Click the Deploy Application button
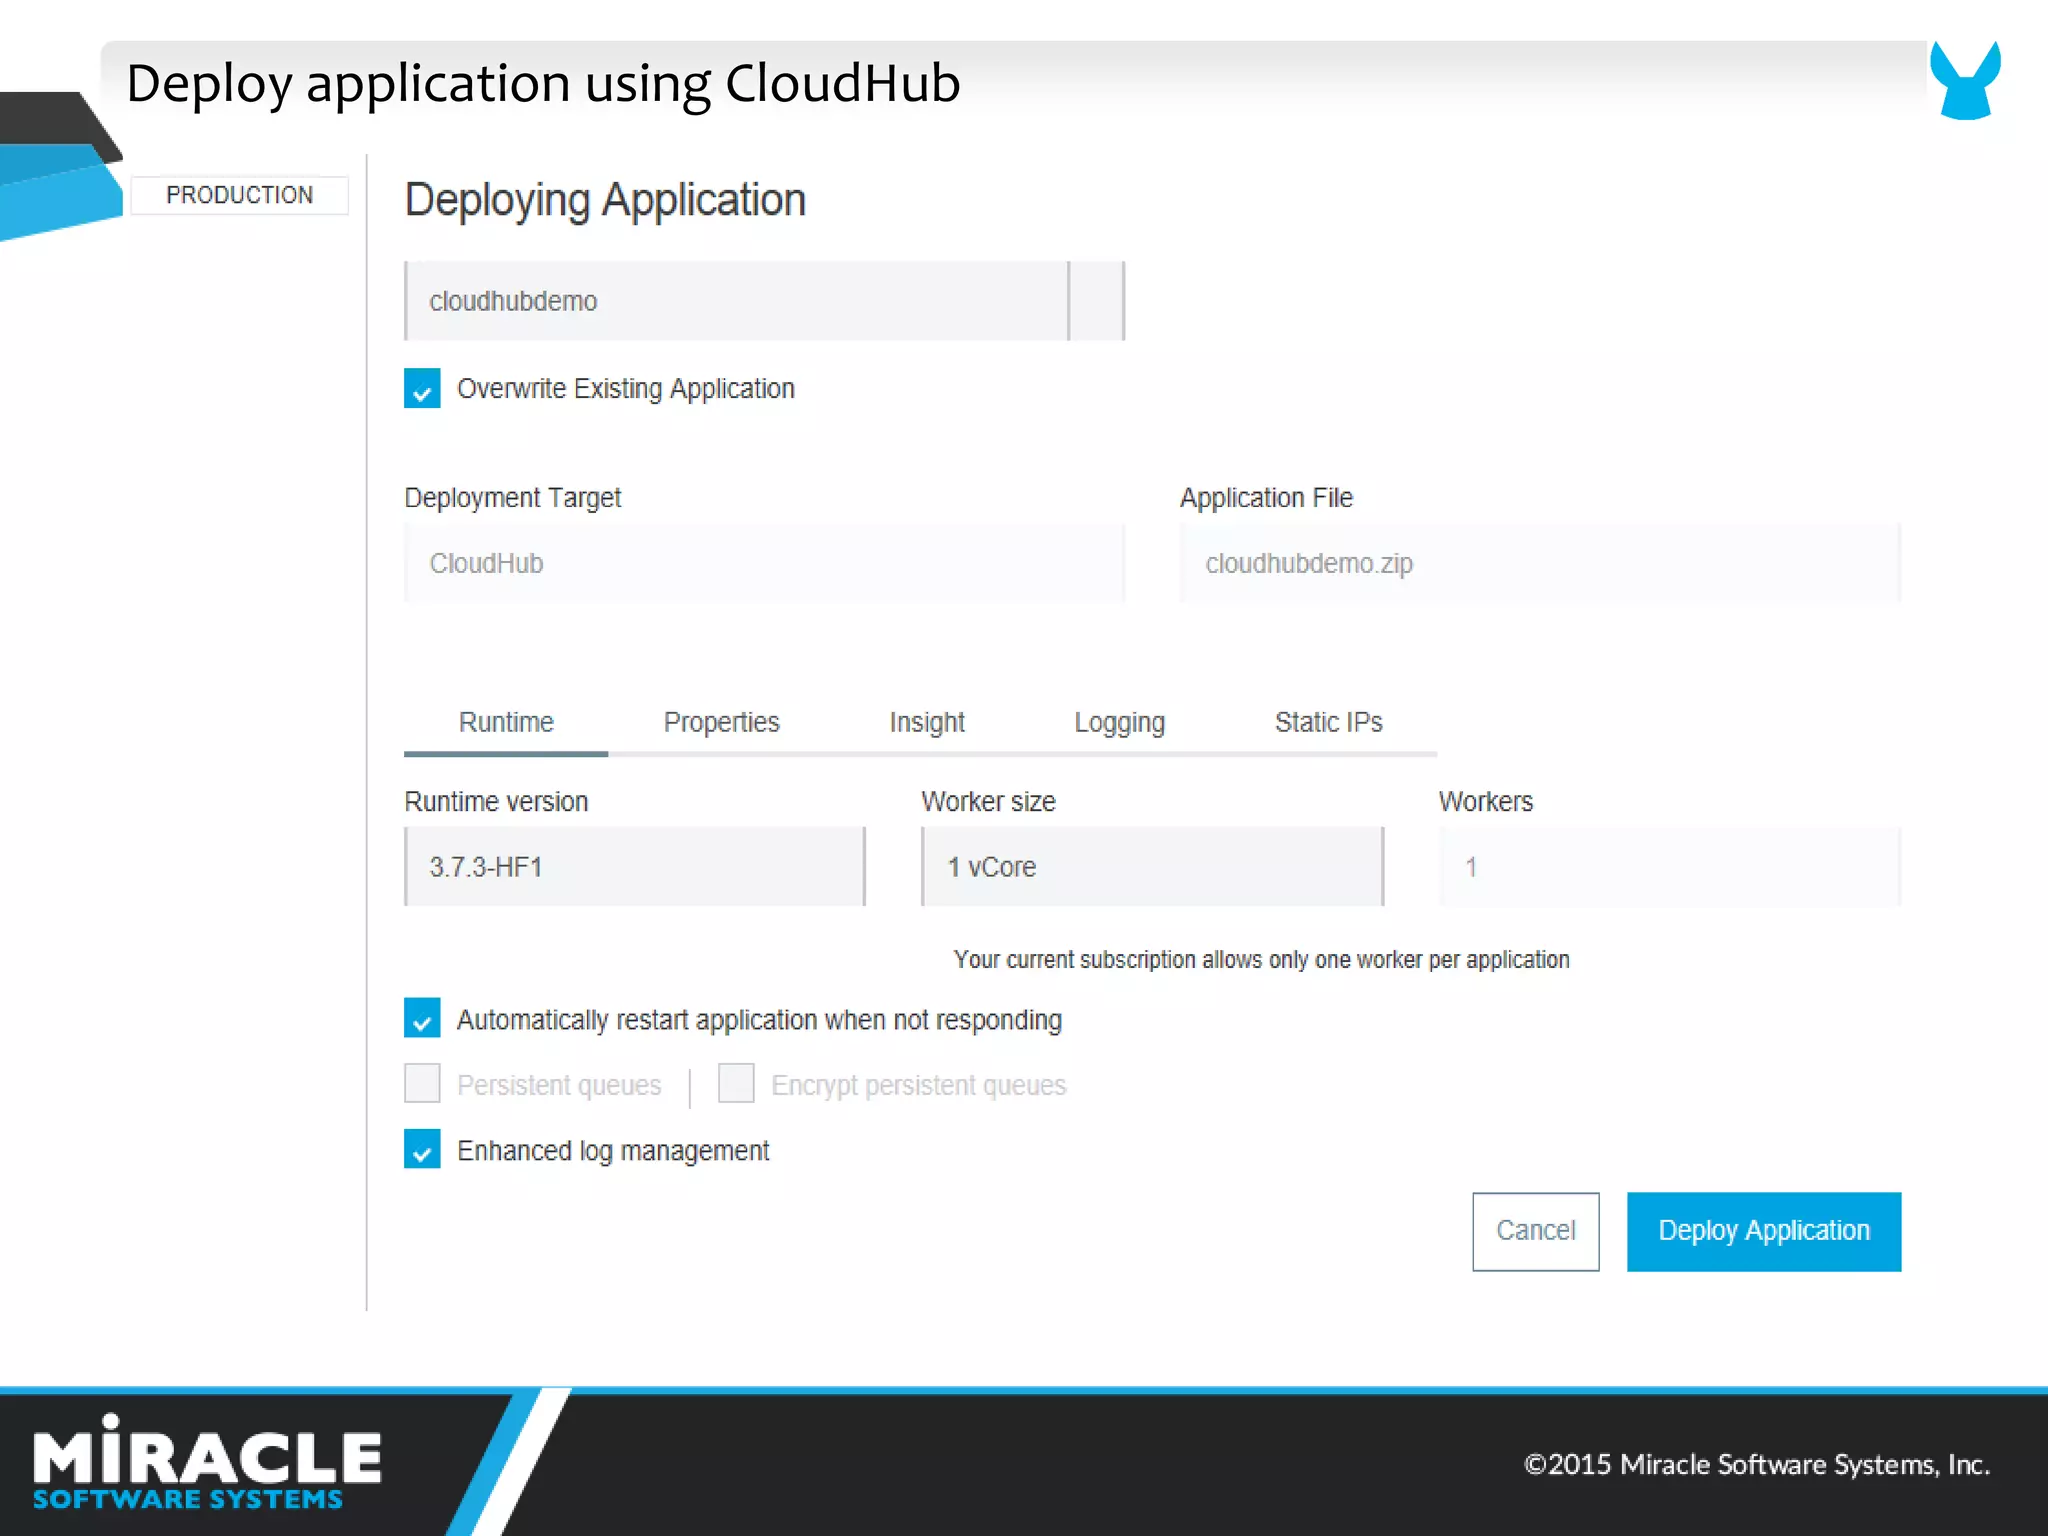The width and height of the screenshot is (2048, 1536). pos(1764,1231)
